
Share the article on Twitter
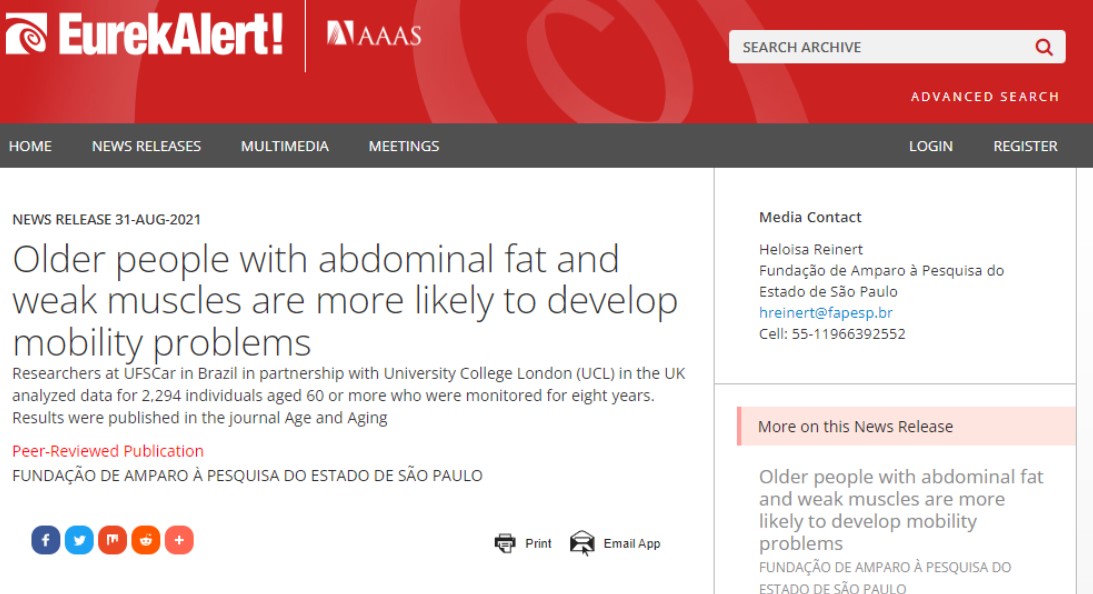(x=79, y=541)
